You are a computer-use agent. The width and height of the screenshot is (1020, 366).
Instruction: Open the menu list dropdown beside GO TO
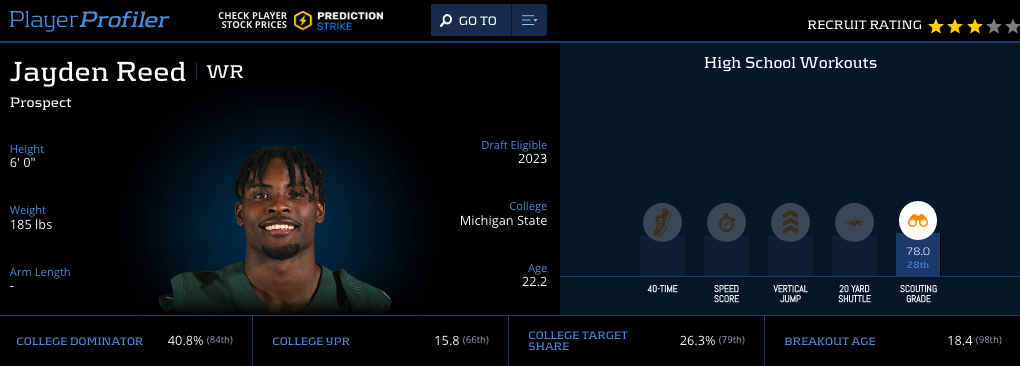529,20
